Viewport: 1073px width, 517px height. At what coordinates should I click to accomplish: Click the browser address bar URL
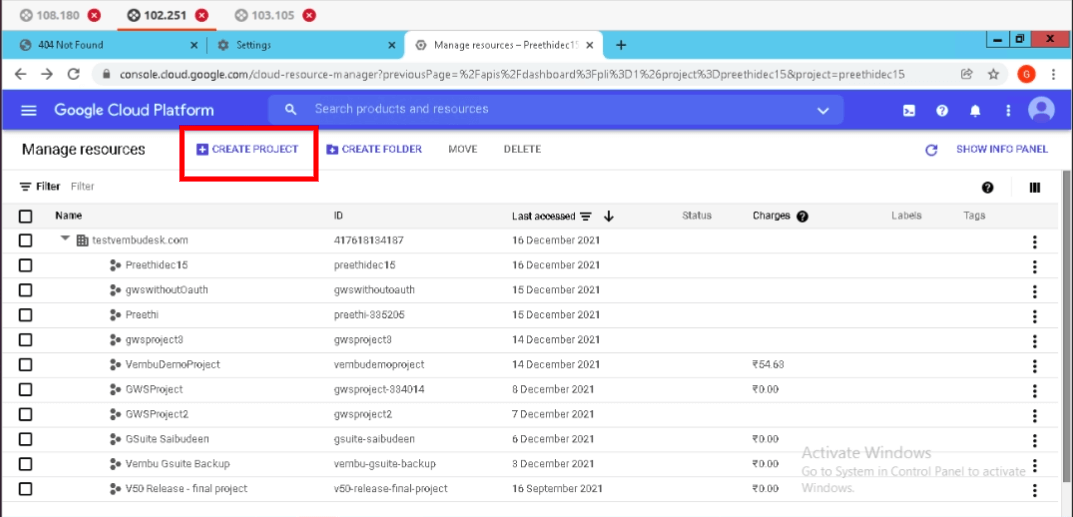point(513,74)
